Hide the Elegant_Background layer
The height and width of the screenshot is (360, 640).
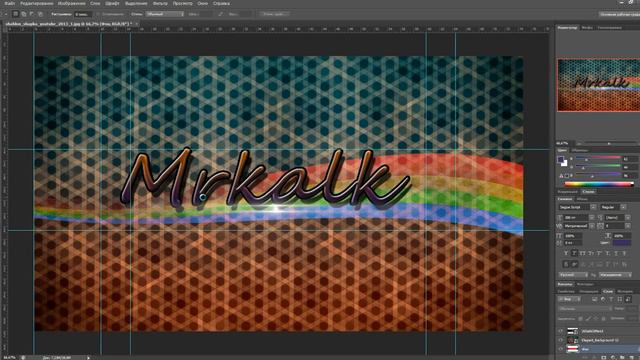[x=561, y=340]
